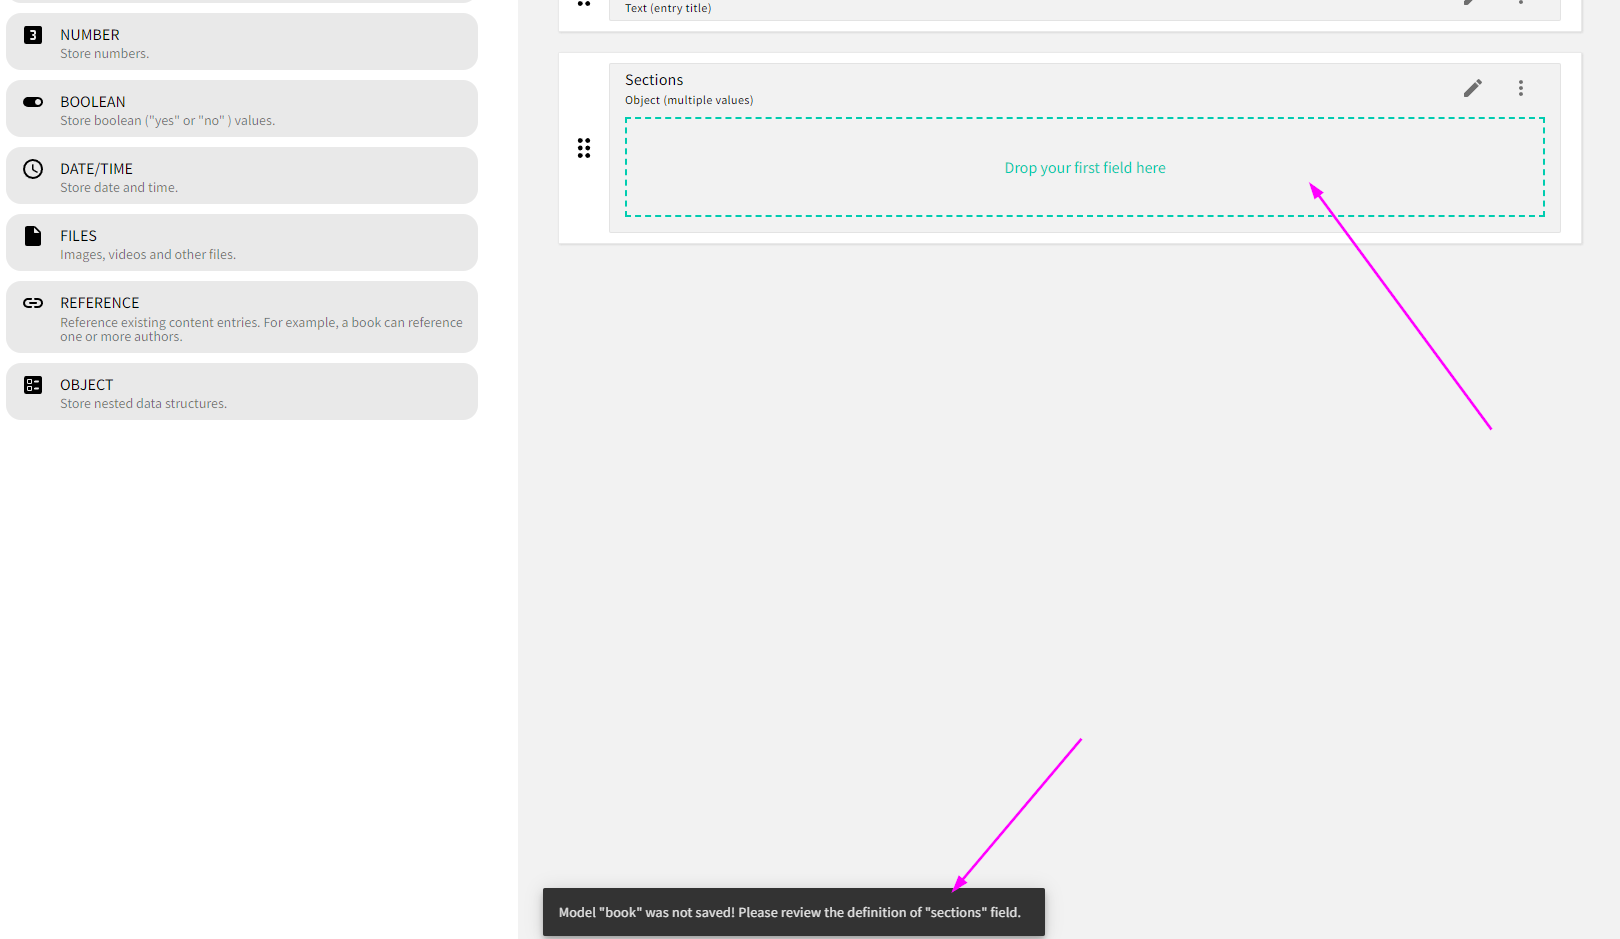The height and width of the screenshot is (939, 1620).
Task: Click the "Store nested data structures." description
Action: [x=143, y=404]
